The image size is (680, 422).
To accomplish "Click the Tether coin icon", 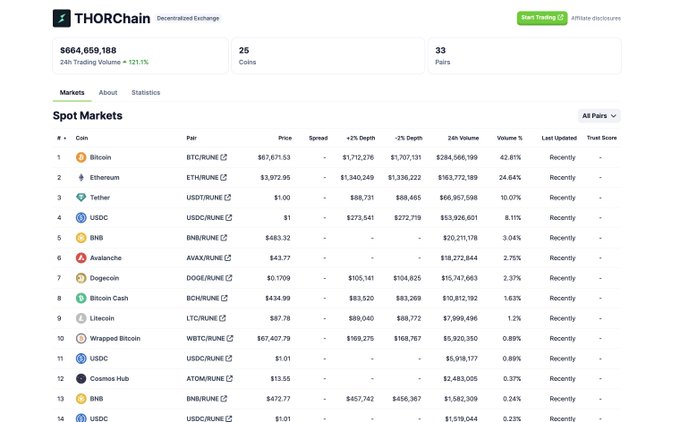I will (x=81, y=197).
